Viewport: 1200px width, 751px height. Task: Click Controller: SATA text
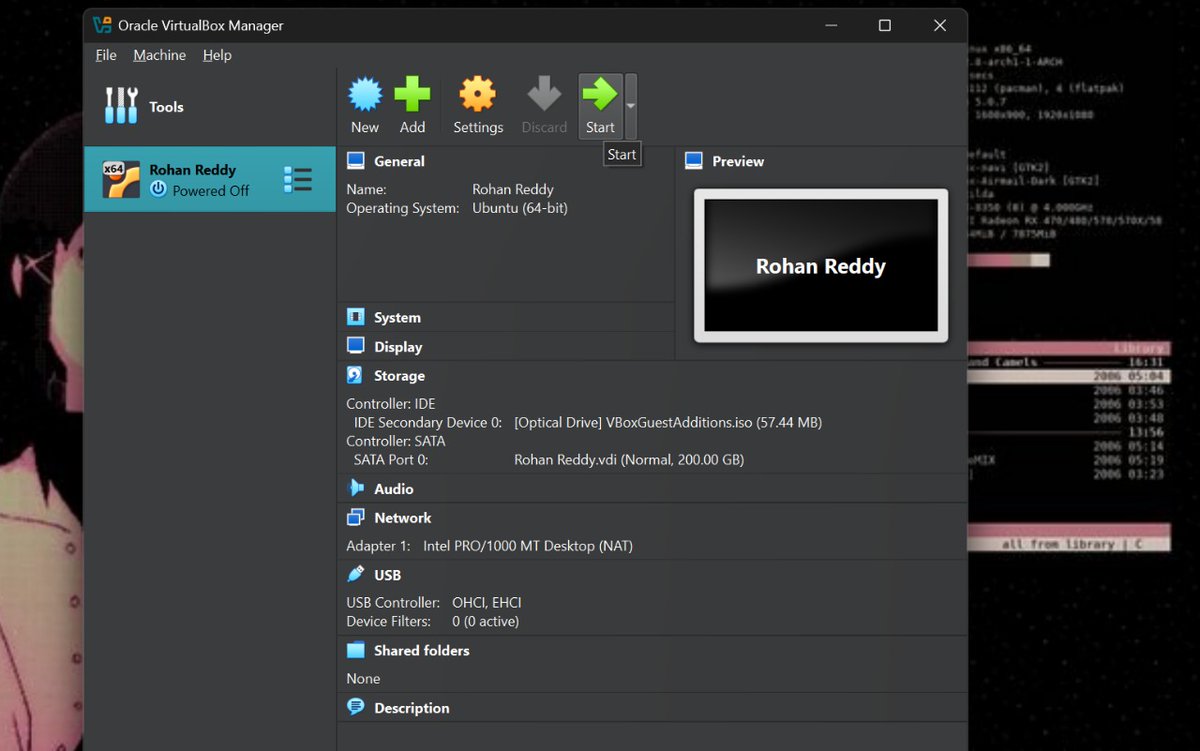[396, 441]
